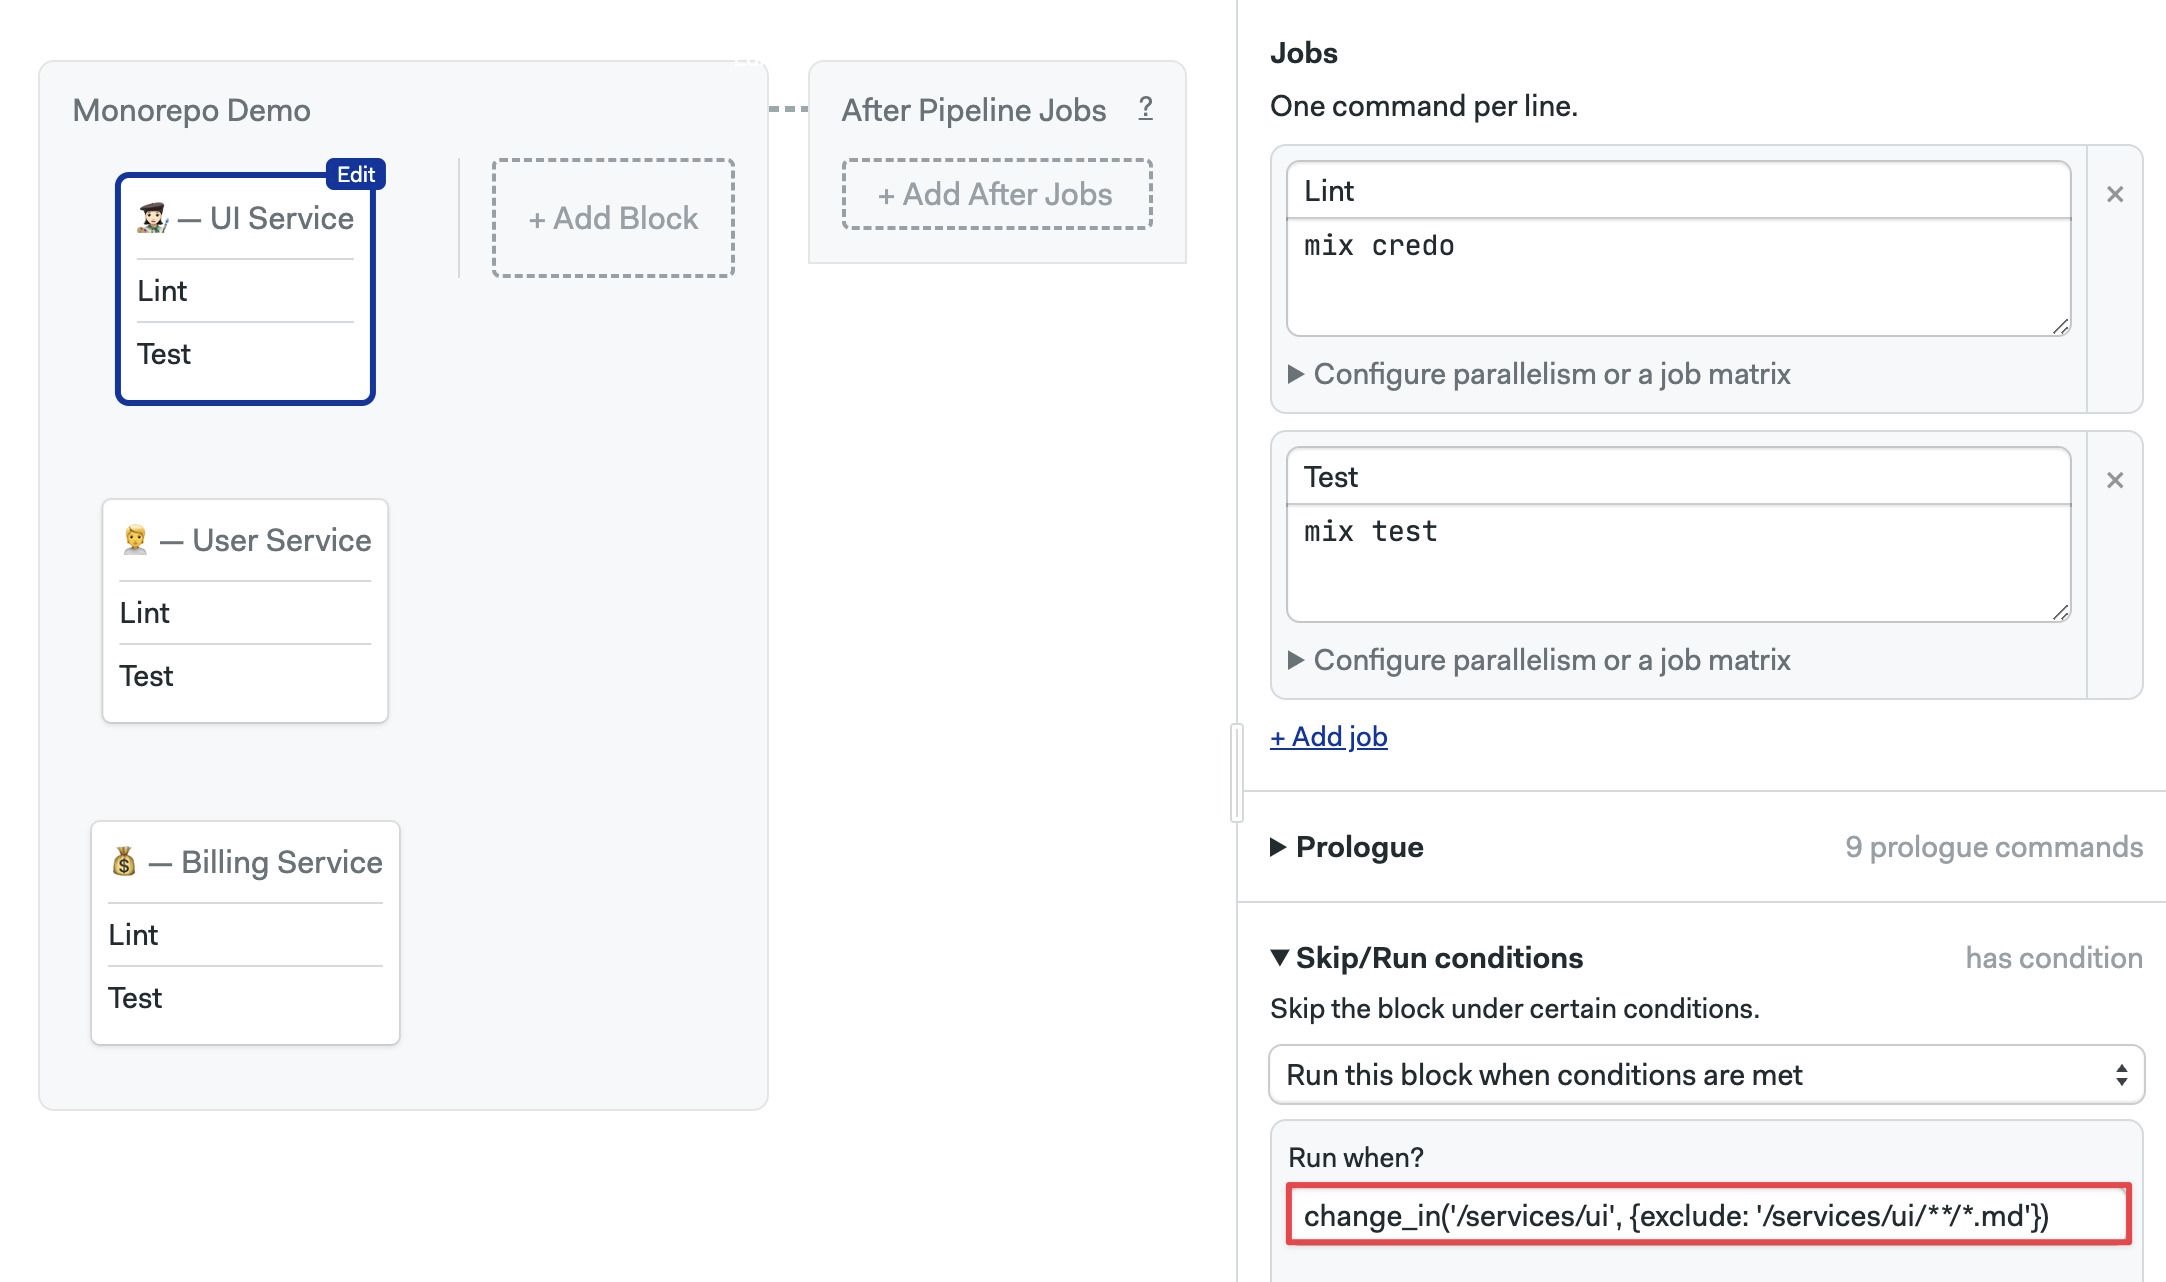Click the After Pipeline Jobs help question mark
Image resolution: width=2166 pixels, height=1282 pixels.
pyautogui.click(x=1146, y=108)
